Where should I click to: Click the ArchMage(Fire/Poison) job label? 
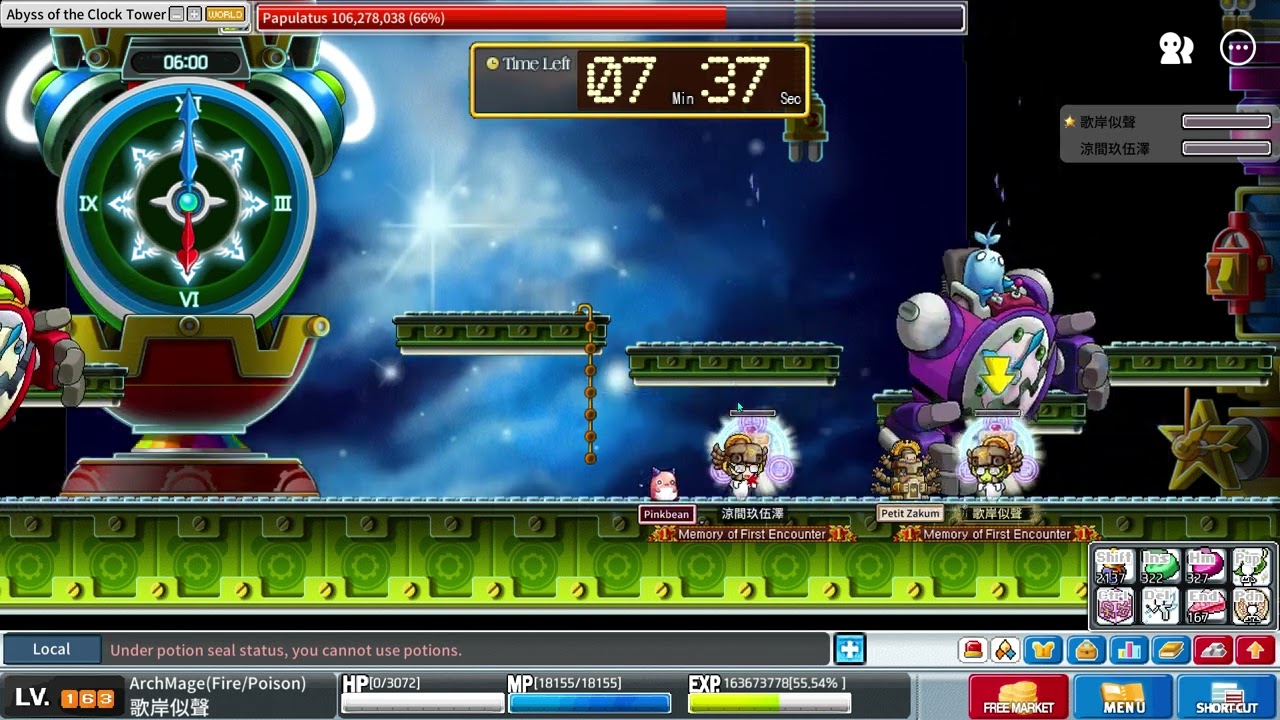217,684
